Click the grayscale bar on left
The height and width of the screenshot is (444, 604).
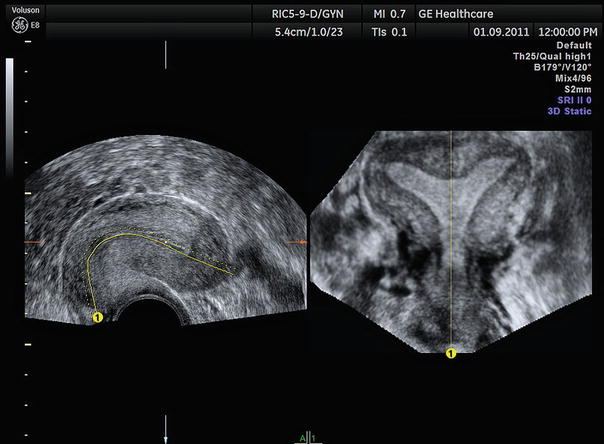pos(10,100)
